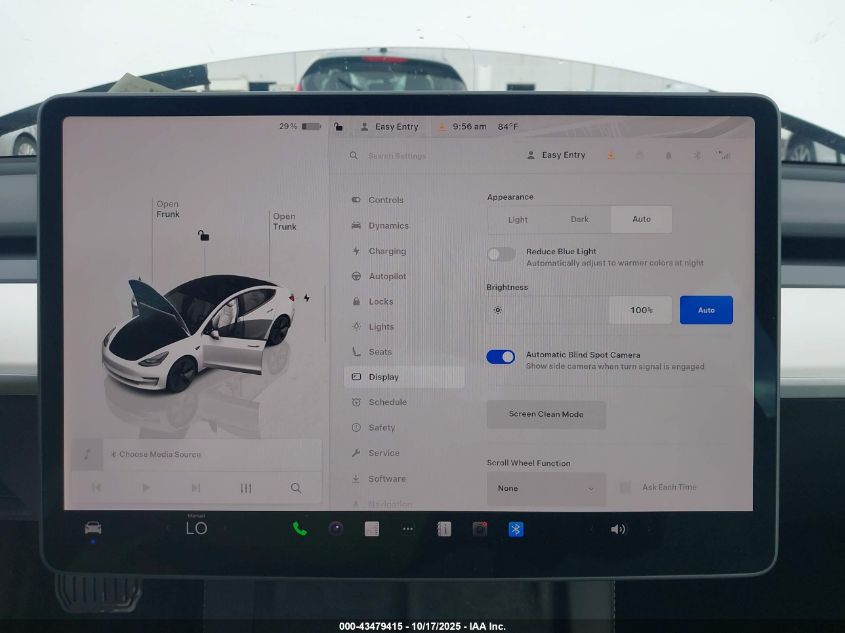This screenshot has height=633, width=845.
Task: Open the Autopilot settings menu
Action: tap(386, 276)
